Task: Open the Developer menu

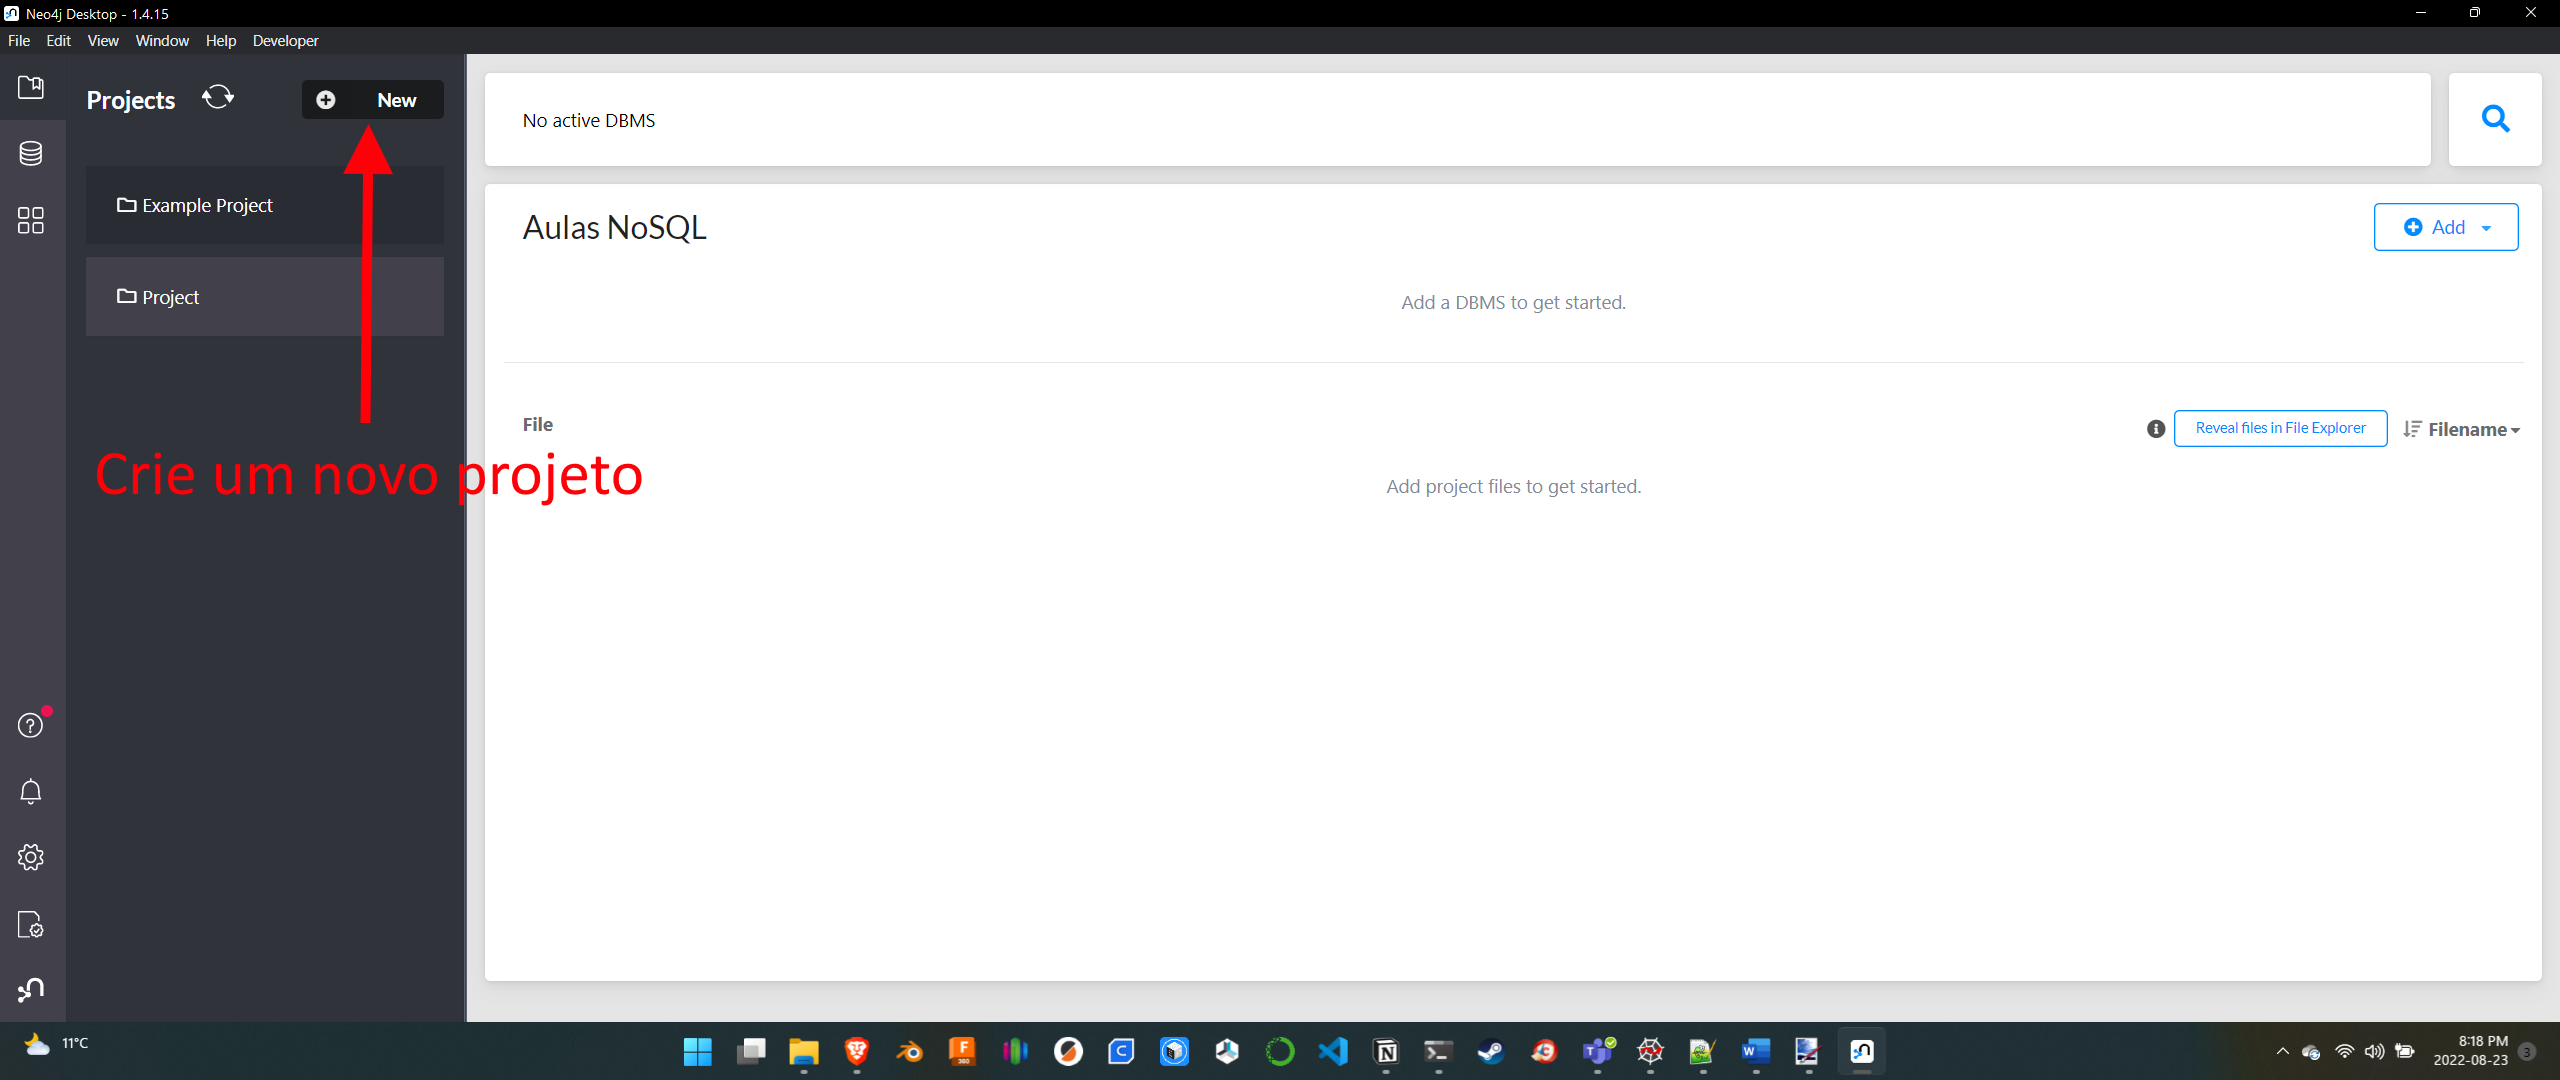Action: 285,41
